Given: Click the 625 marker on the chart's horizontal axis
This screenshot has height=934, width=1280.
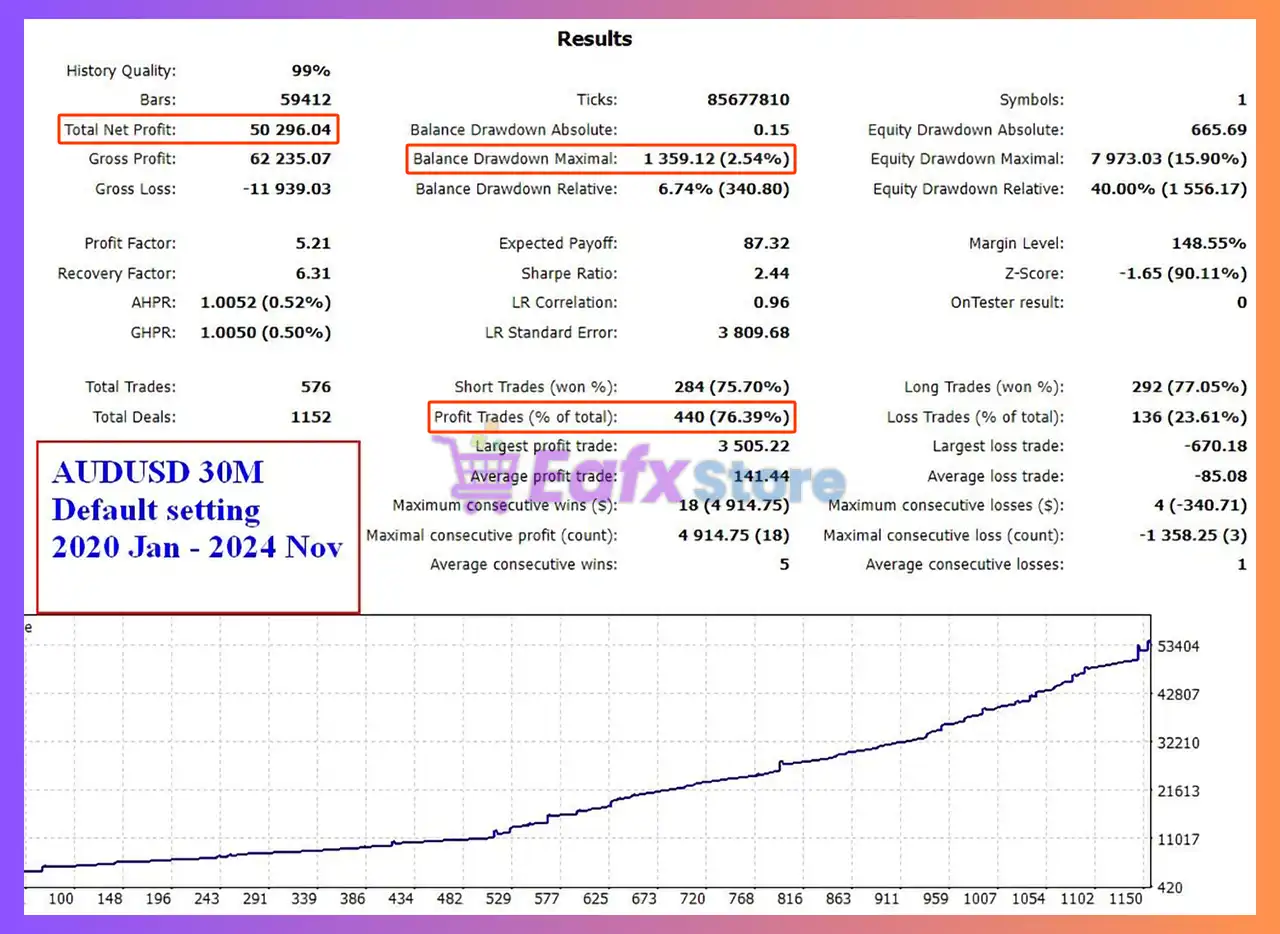Looking at the screenshot, I should click(x=595, y=899).
